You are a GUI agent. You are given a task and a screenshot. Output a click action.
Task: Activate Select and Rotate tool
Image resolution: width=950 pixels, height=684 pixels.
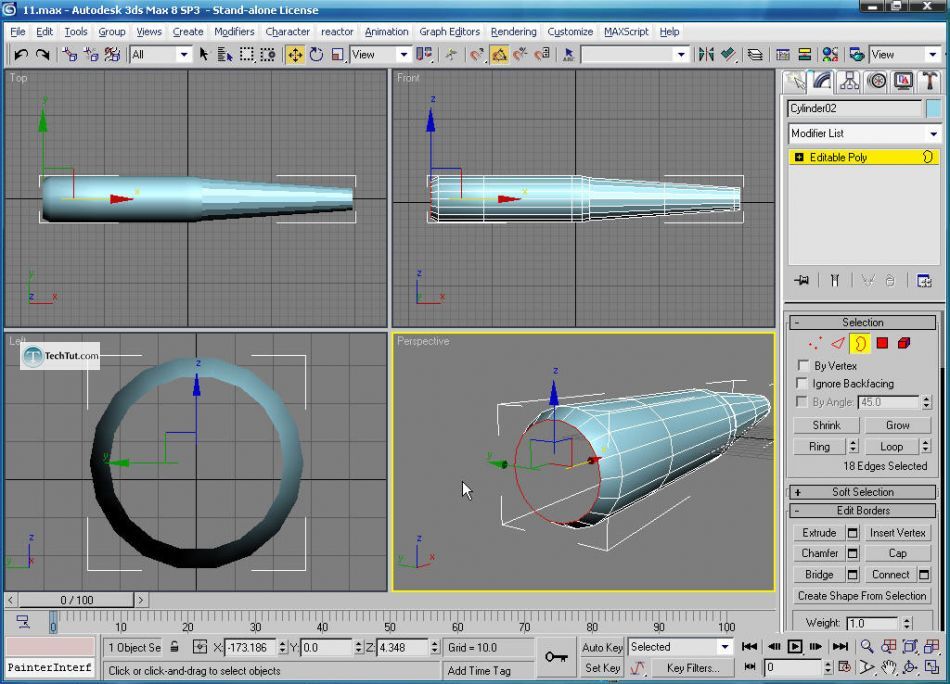click(x=316, y=55)
